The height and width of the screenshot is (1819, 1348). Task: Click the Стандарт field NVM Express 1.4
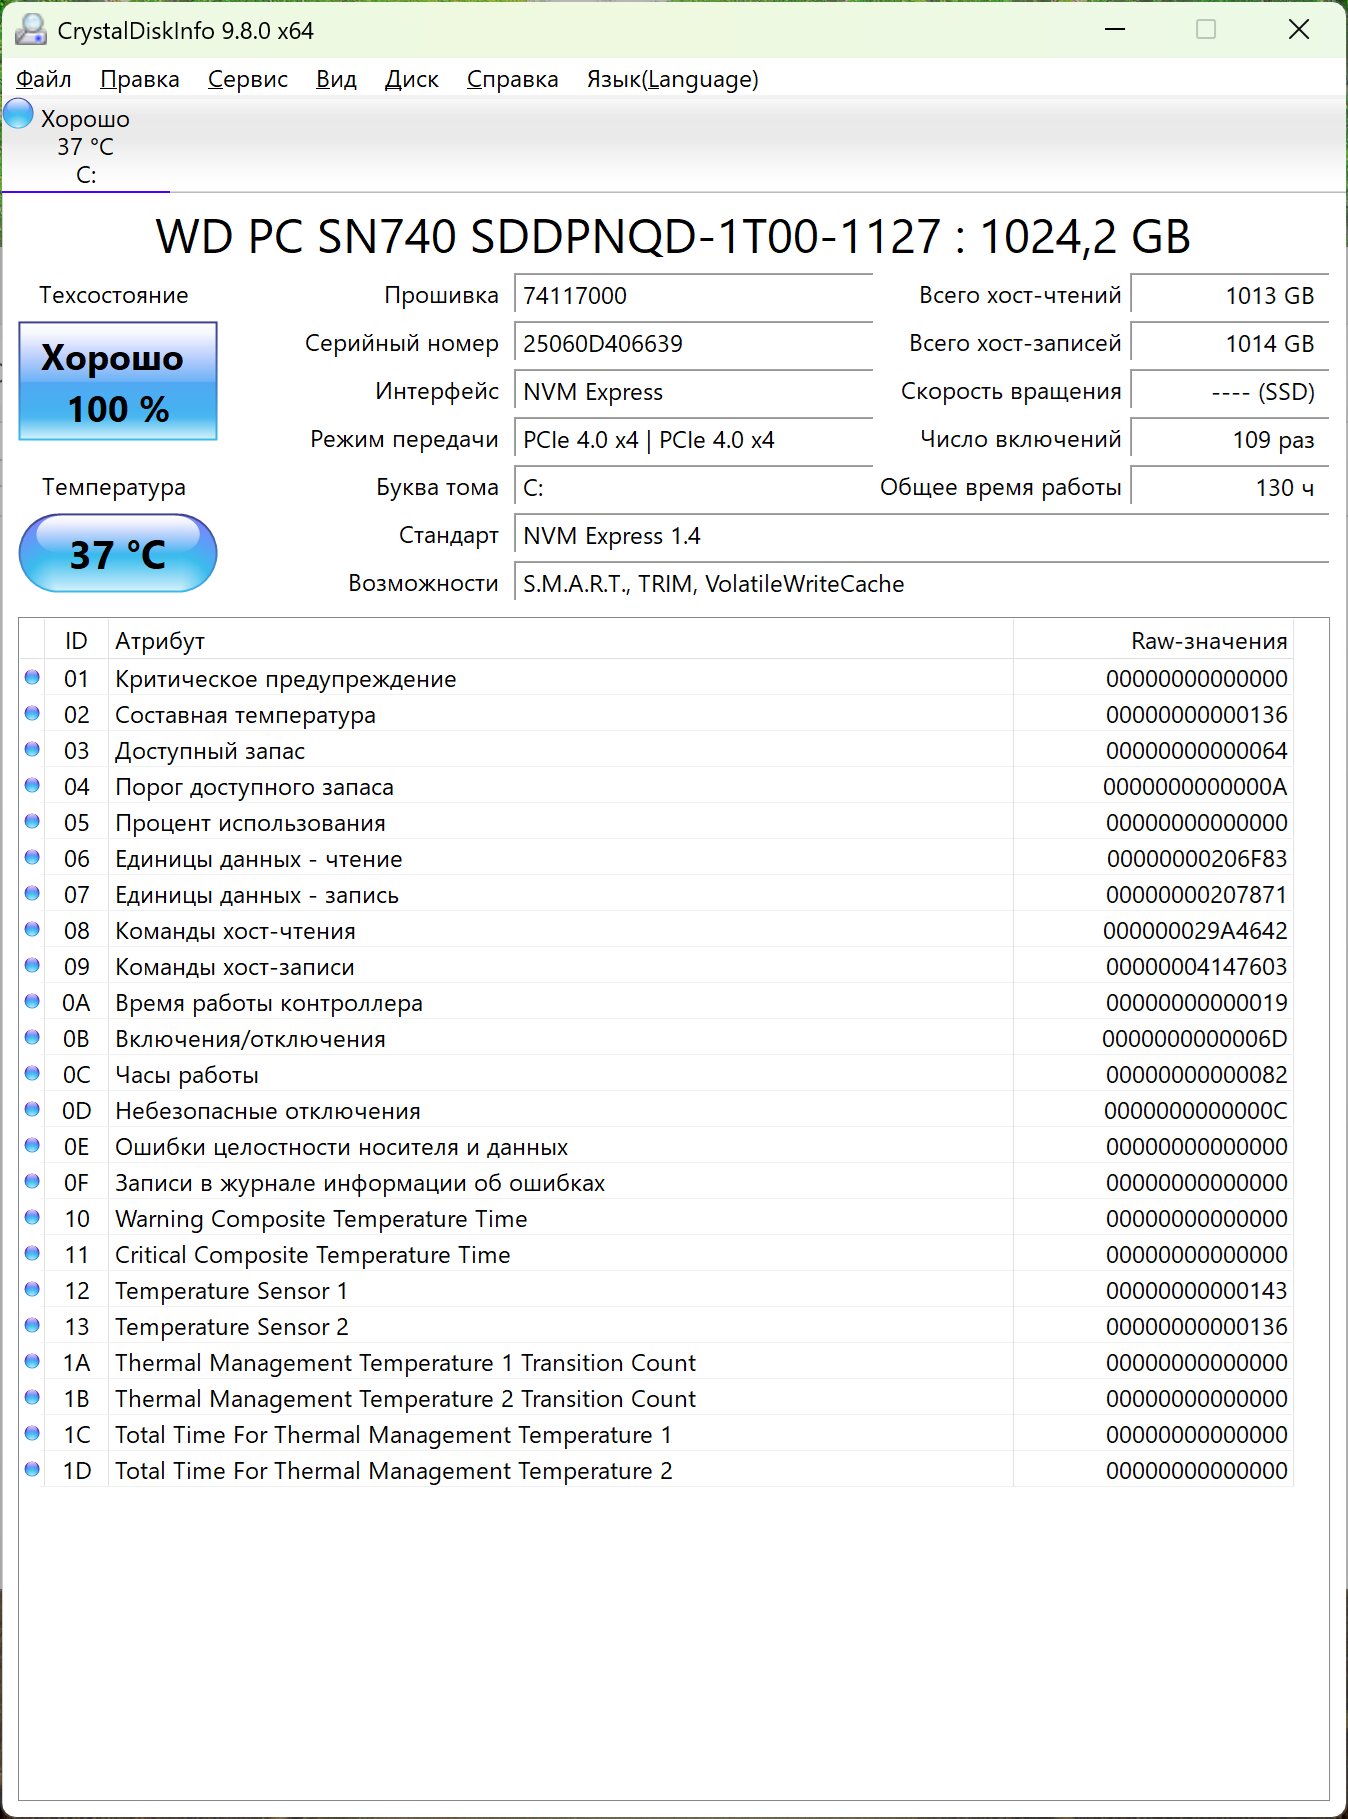921,536
